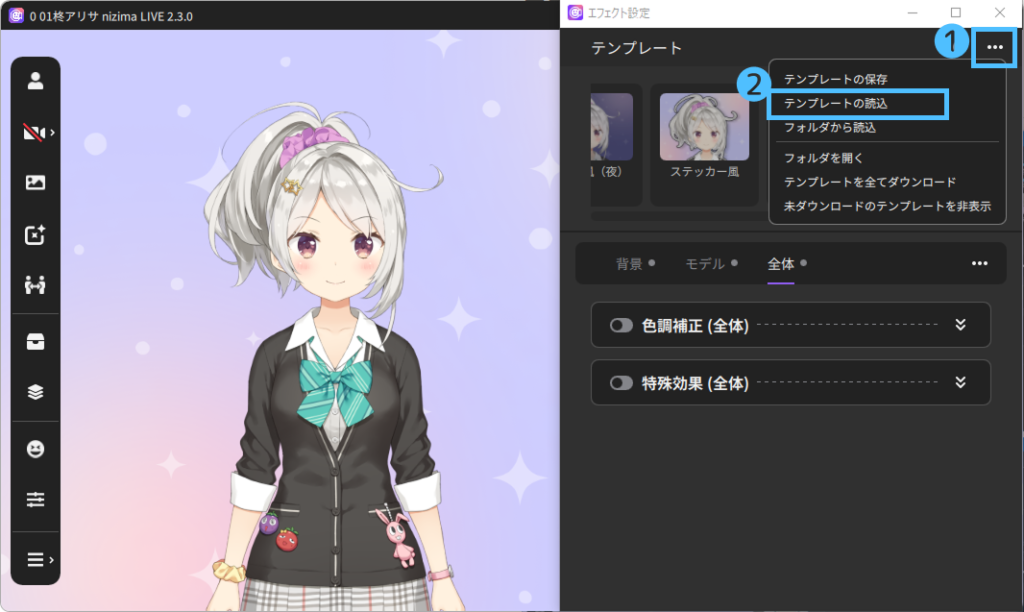Click the nizima LIVE 2.3.0 window title
Image resolution: width=1024 pixels, height=612 pixels.
110,16
